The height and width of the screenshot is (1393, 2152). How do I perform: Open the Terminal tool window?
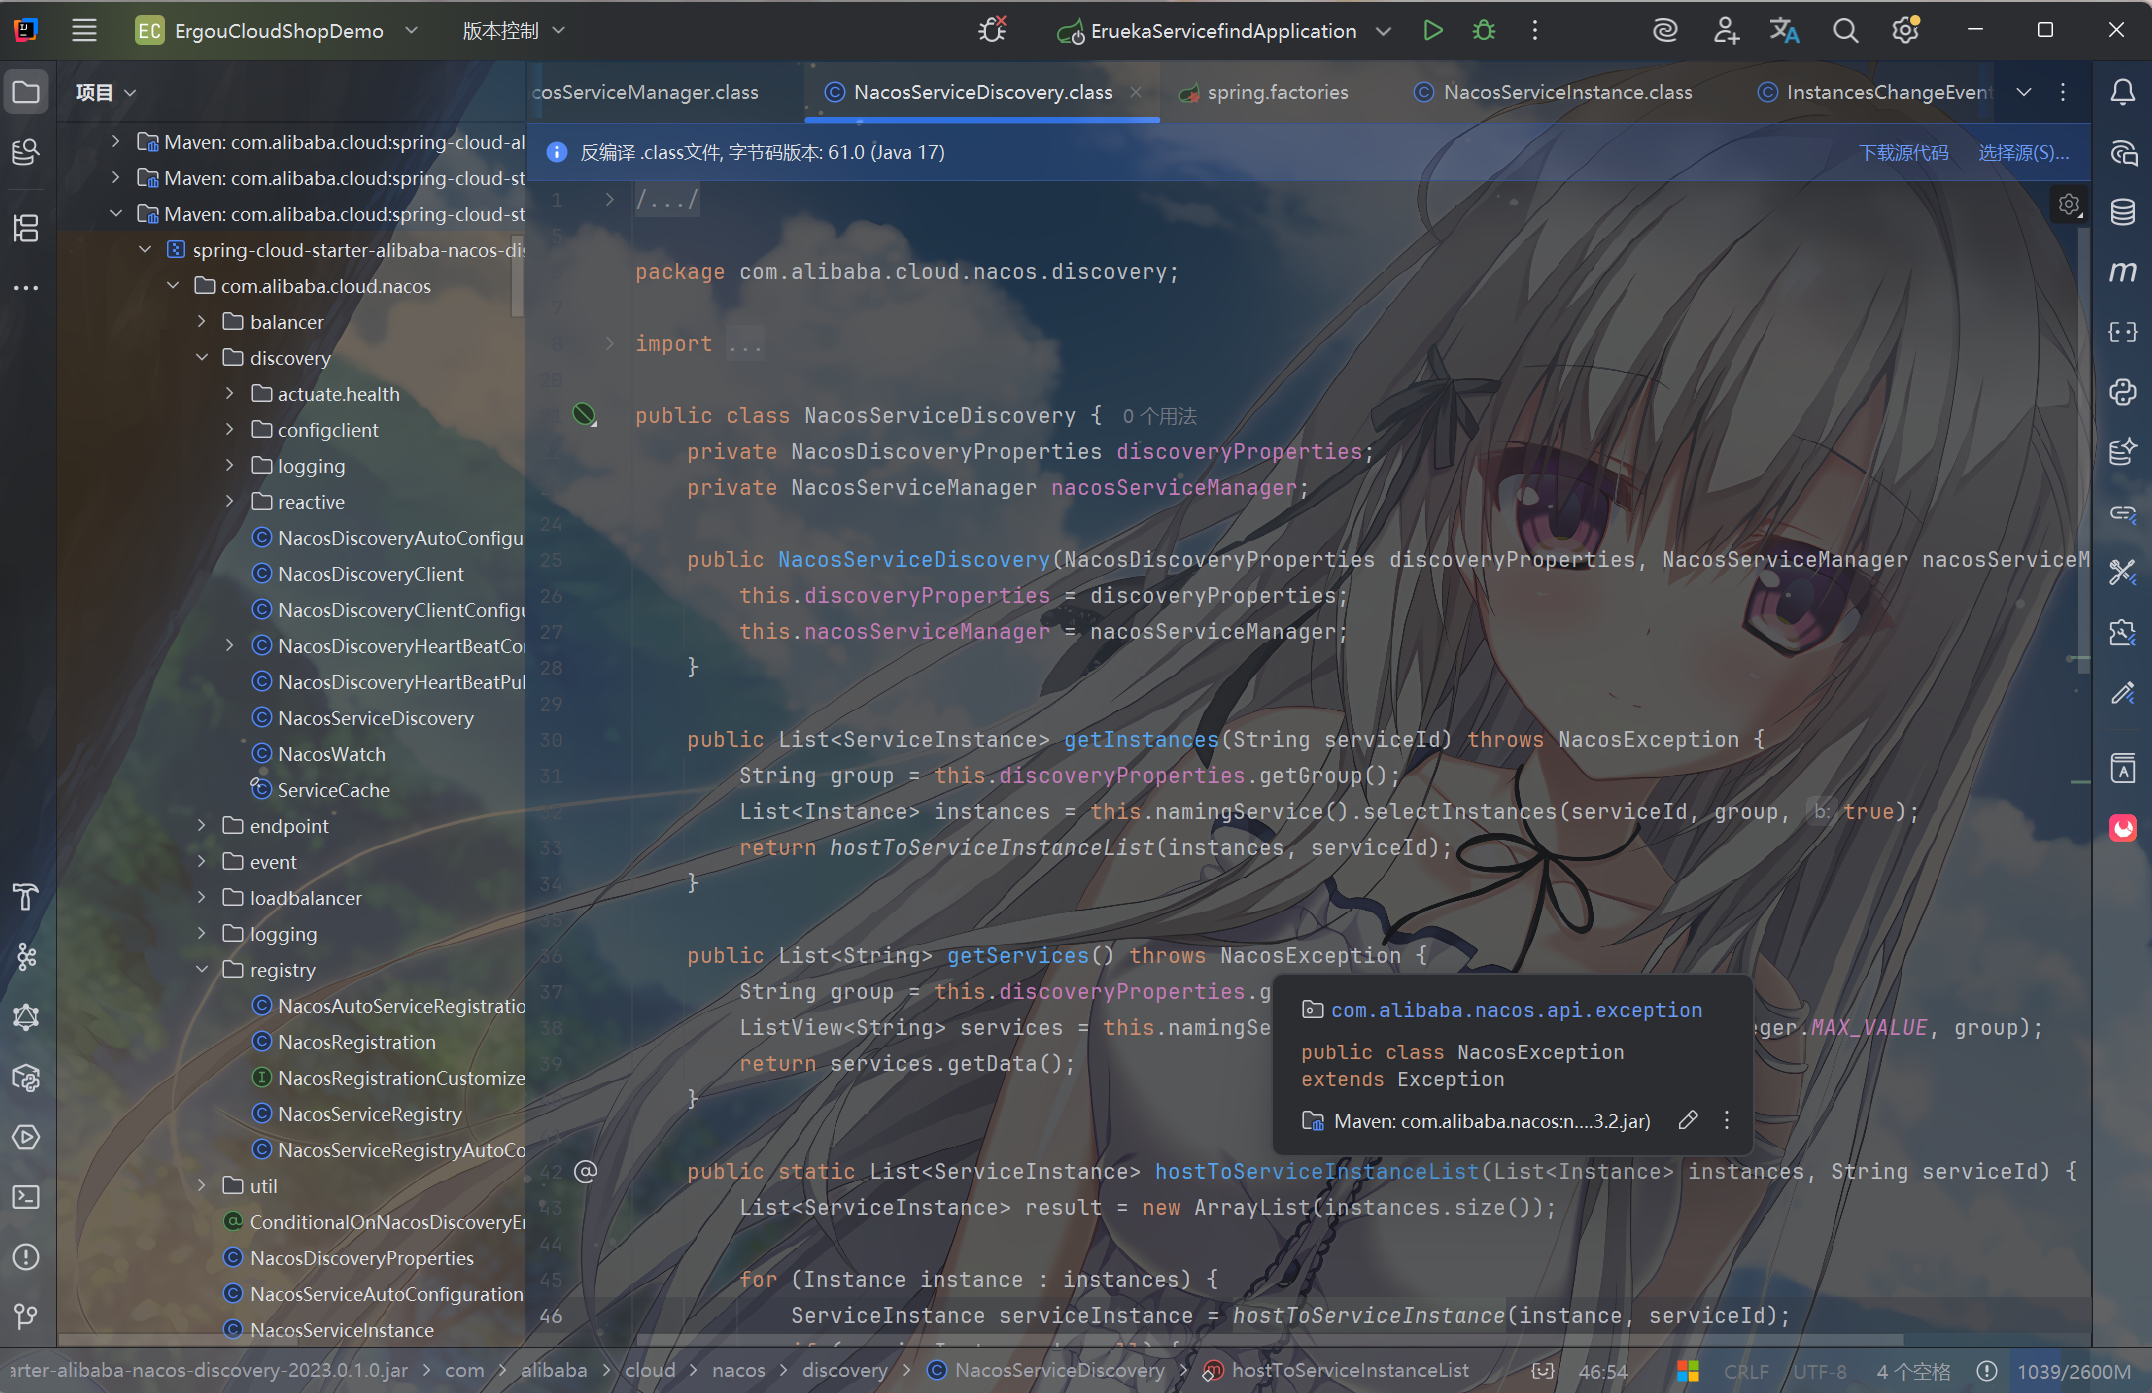click(x=26, y=1197)
